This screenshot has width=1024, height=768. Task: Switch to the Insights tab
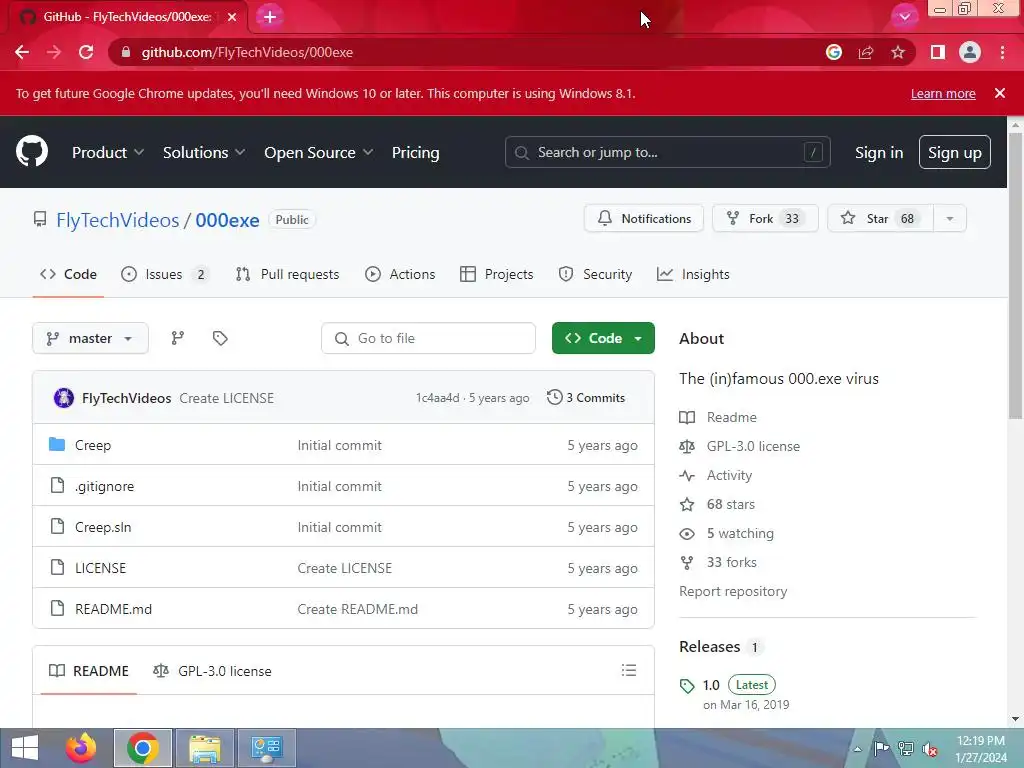pyautogui.click(x=693, y=274)
